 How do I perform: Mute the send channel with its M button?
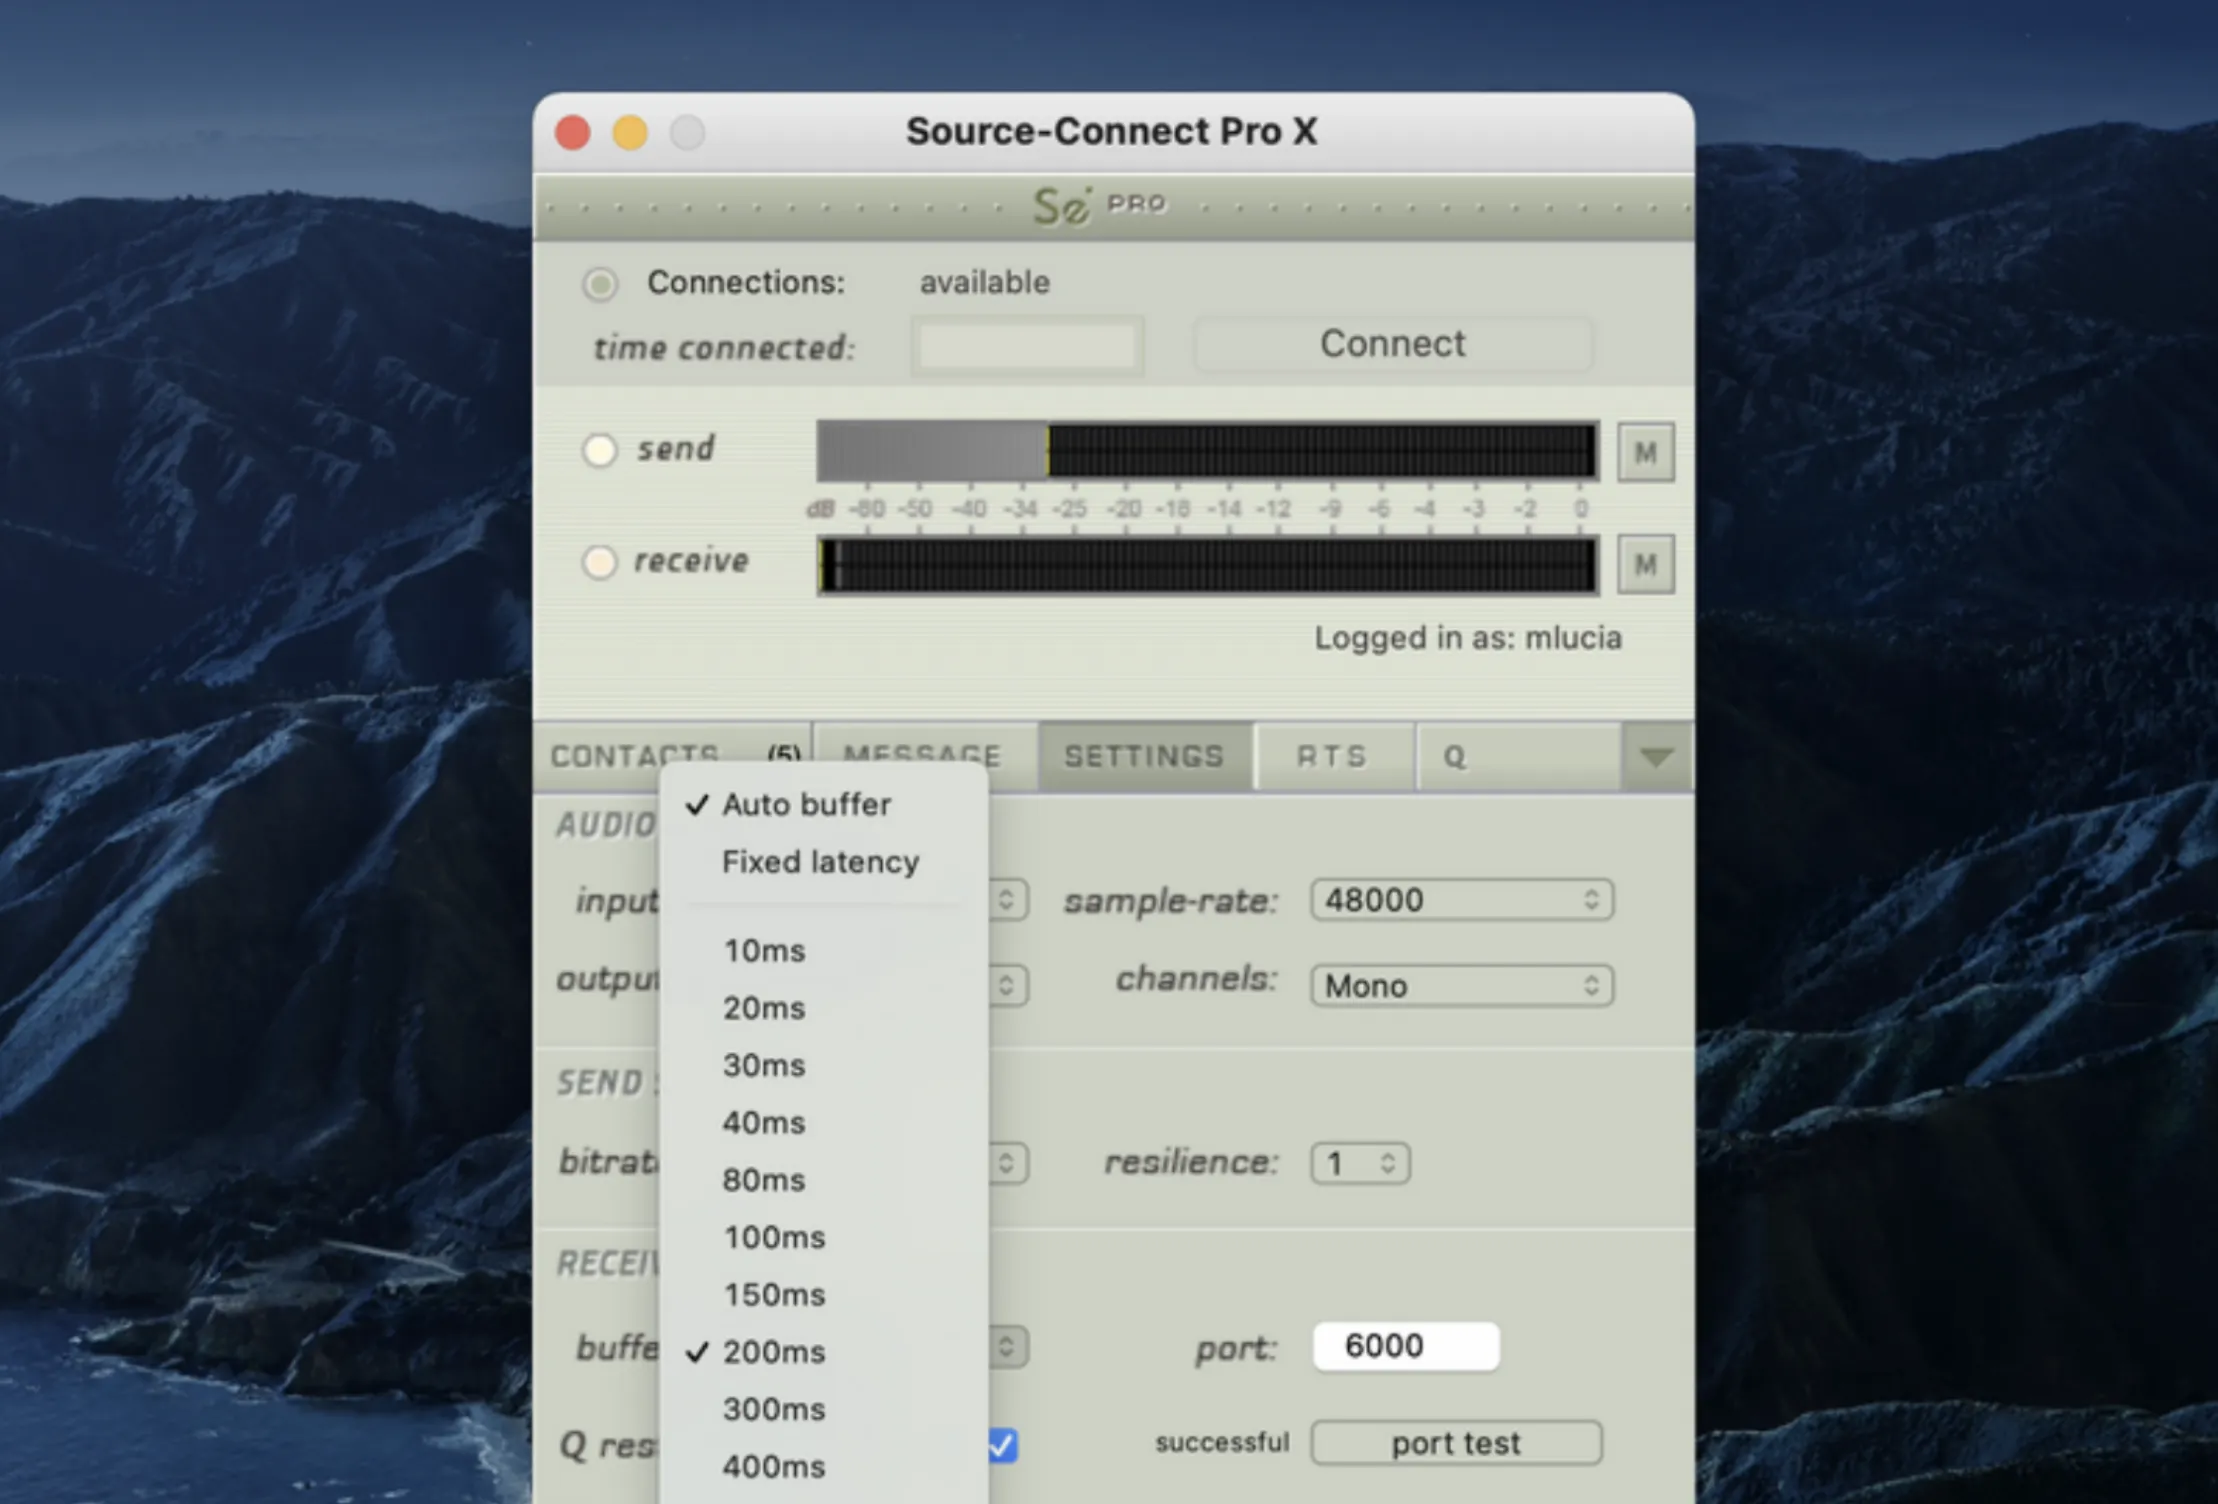[x=1645, y=453]
